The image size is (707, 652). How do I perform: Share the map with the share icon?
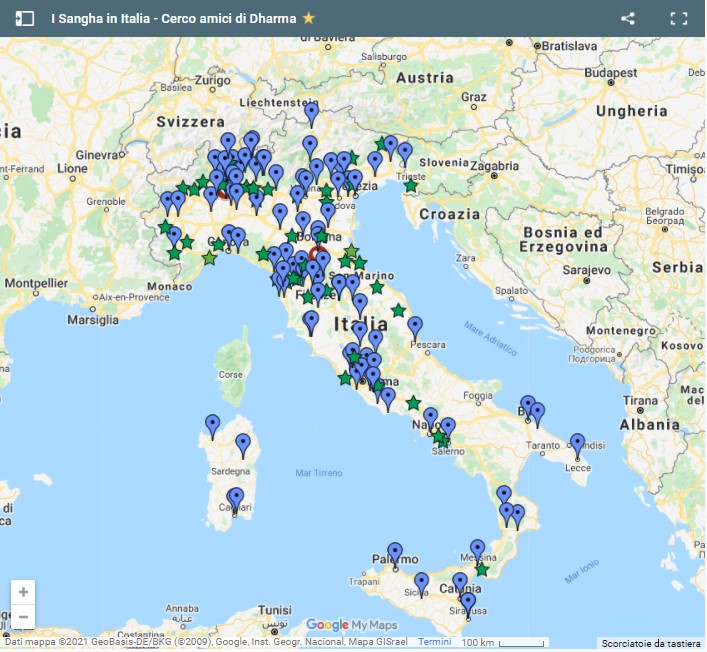click(x=628, y=18)
